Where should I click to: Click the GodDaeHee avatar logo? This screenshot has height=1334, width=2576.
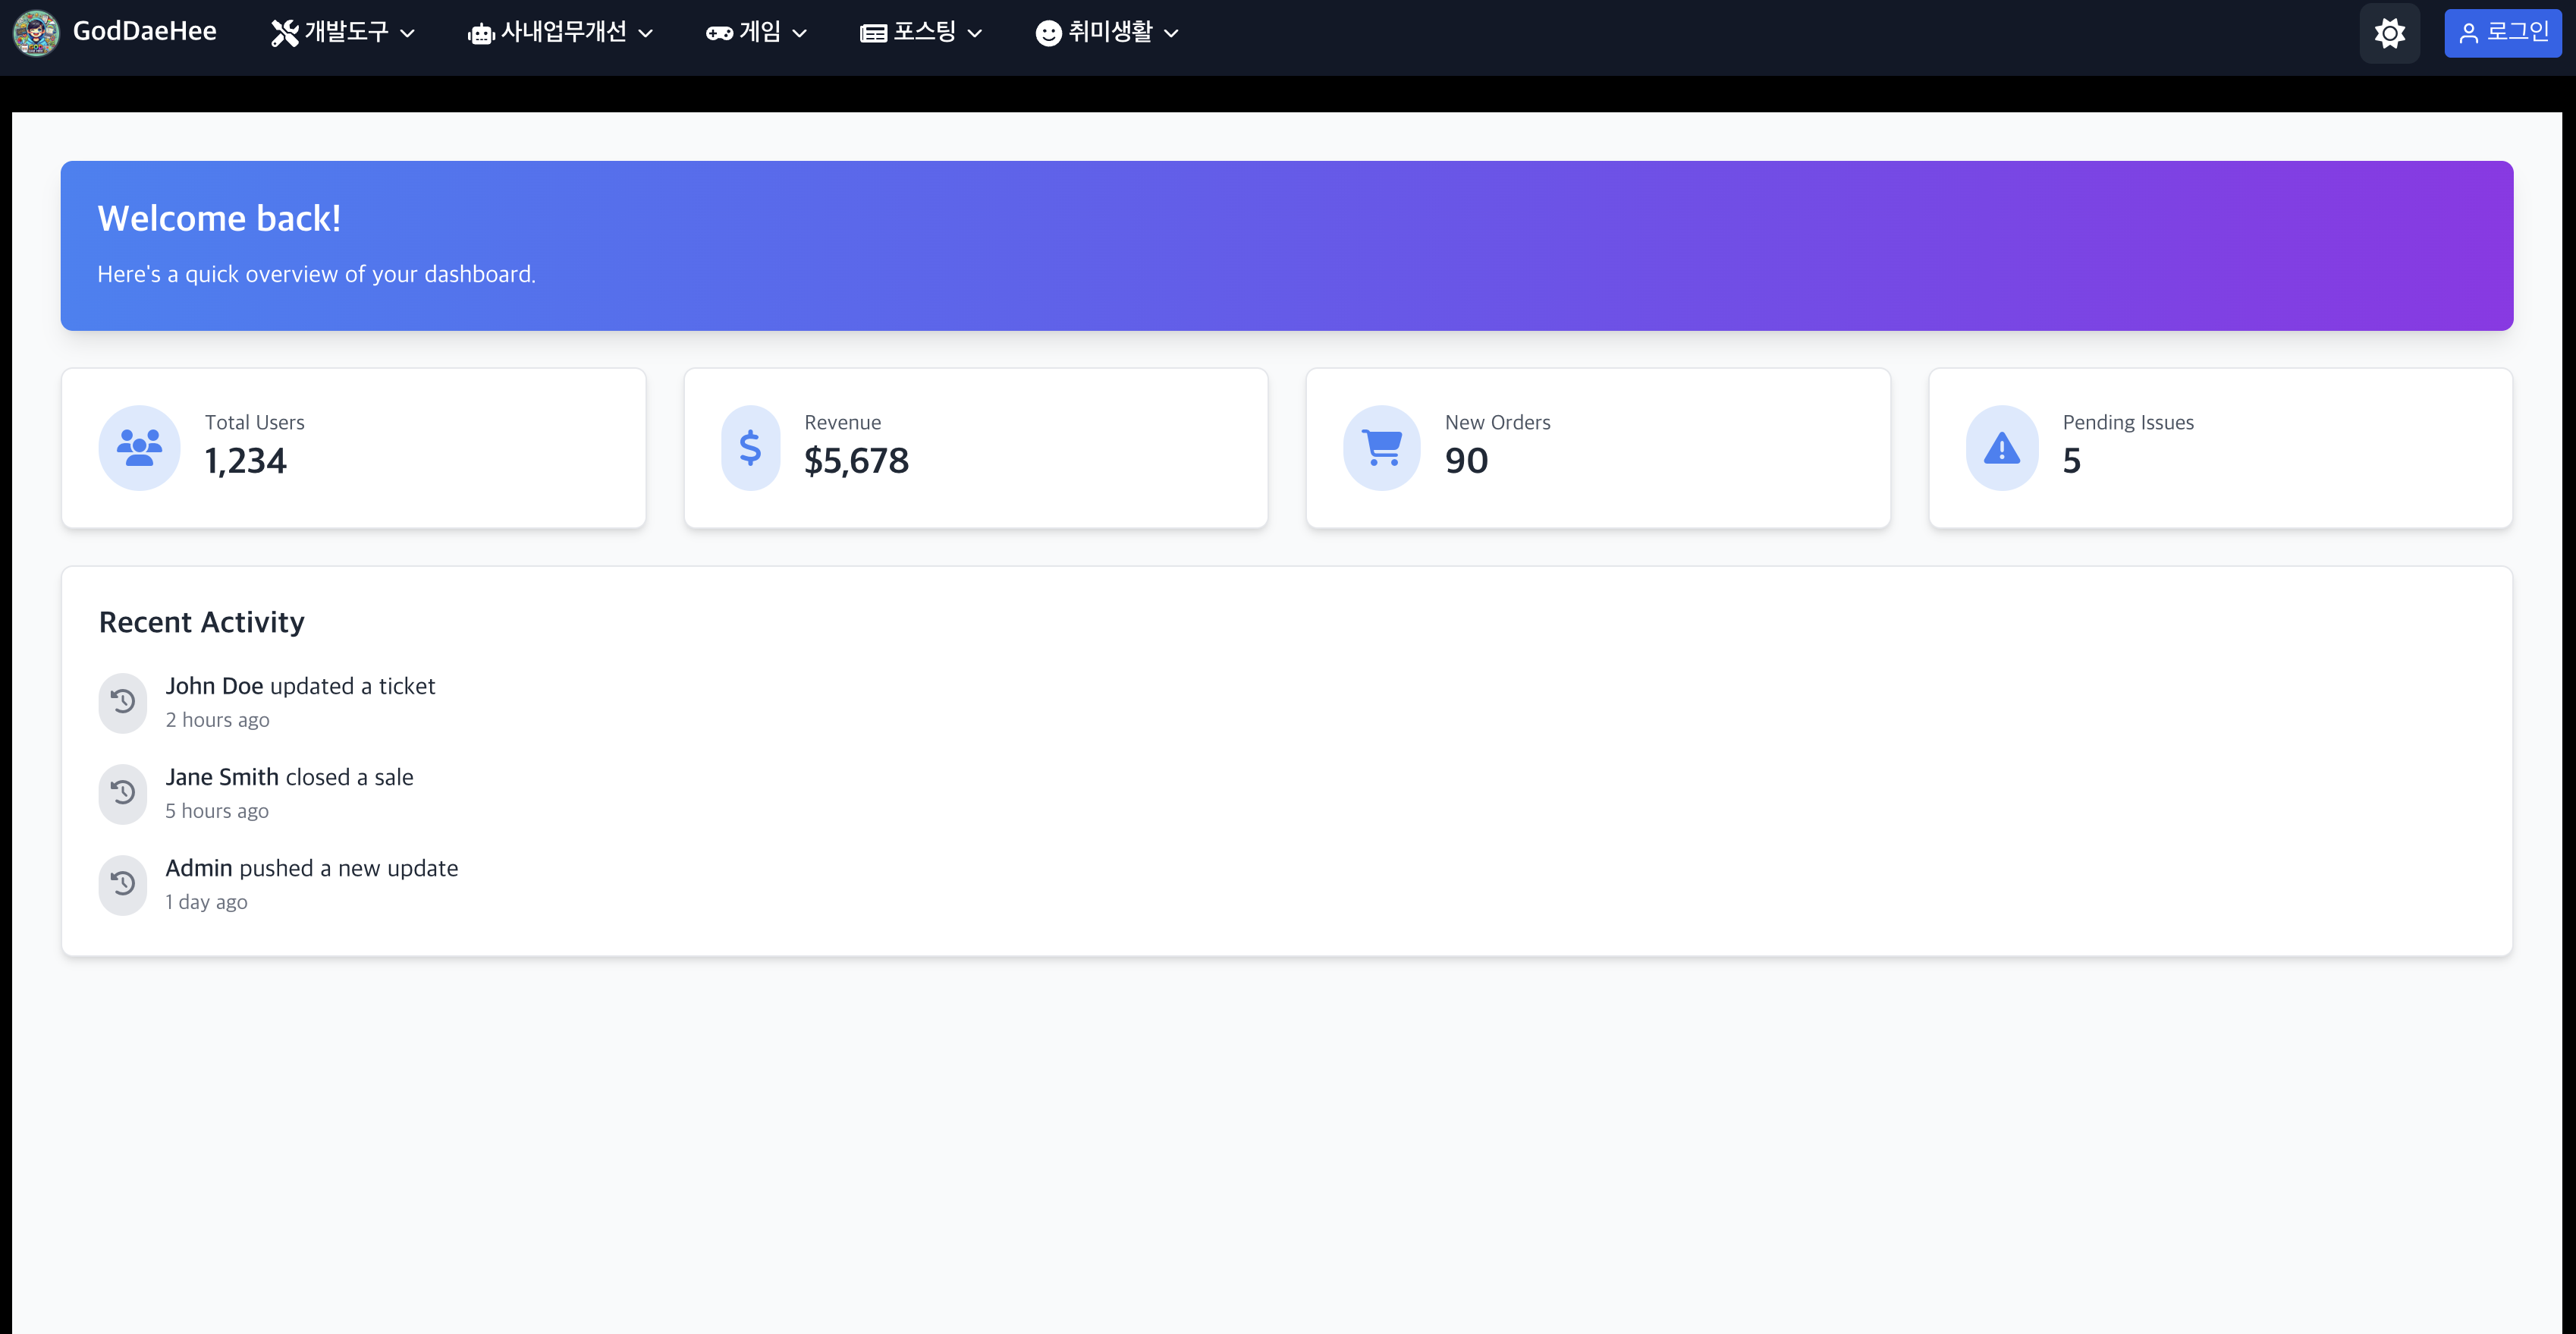tap(36, 33)
